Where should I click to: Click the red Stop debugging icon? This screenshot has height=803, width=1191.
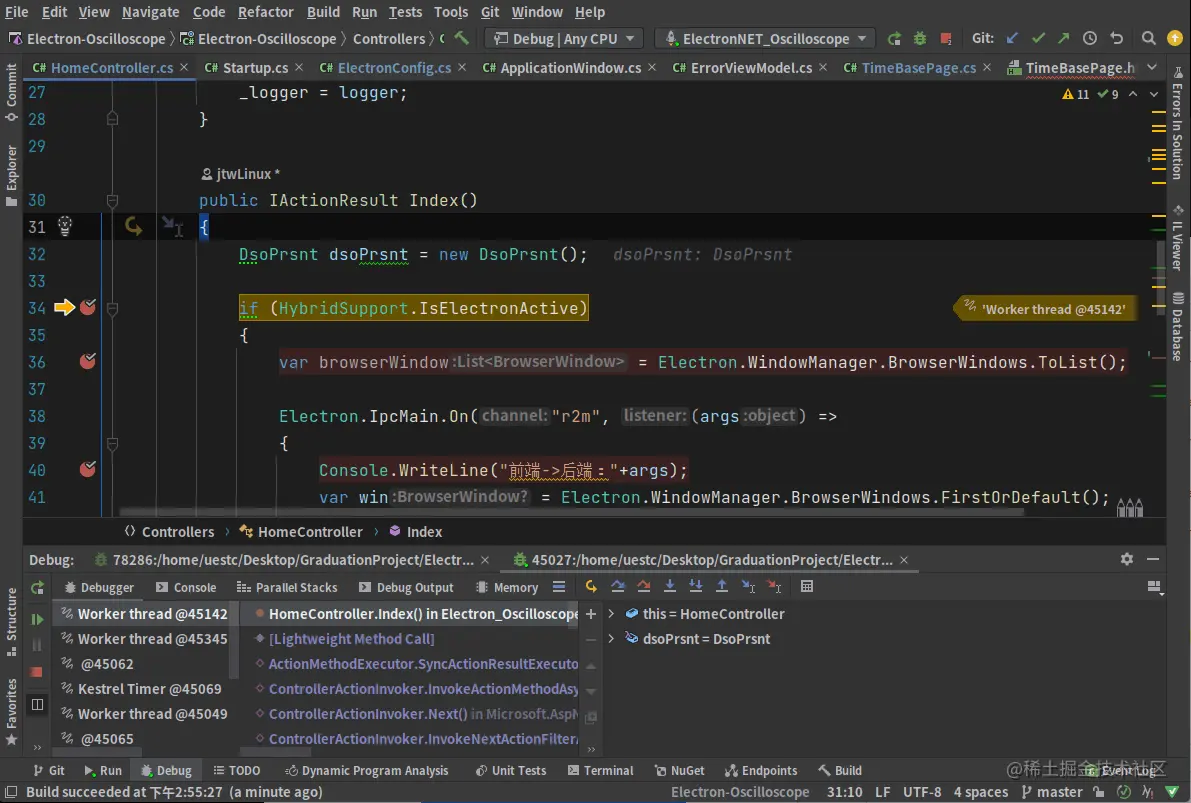pos(36,670)
